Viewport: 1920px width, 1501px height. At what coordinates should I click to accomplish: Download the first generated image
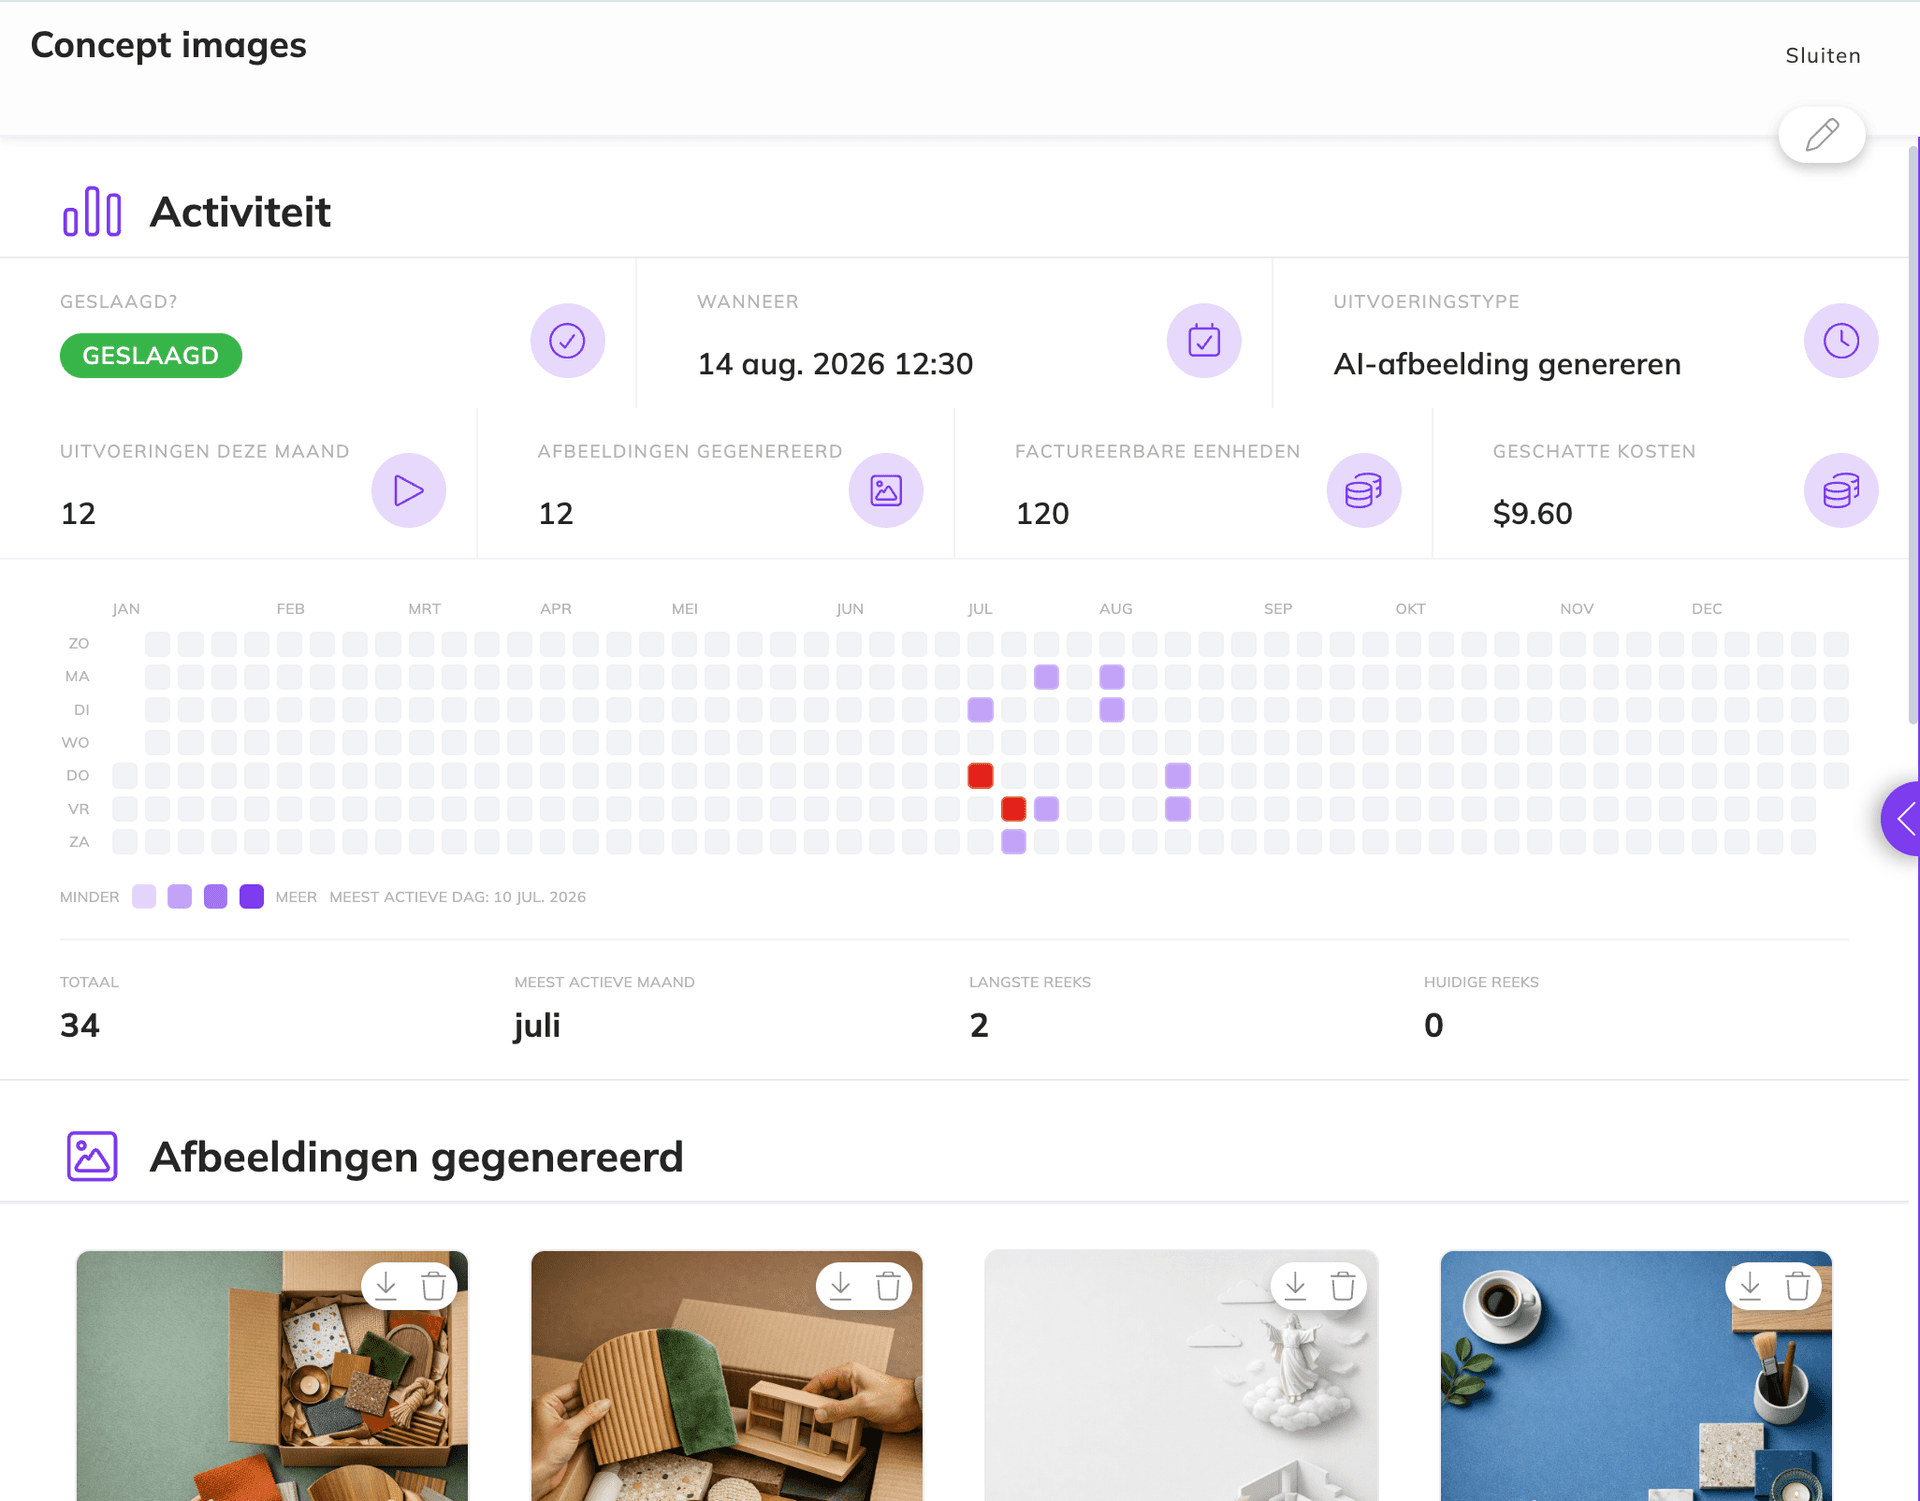(386, 1286)
